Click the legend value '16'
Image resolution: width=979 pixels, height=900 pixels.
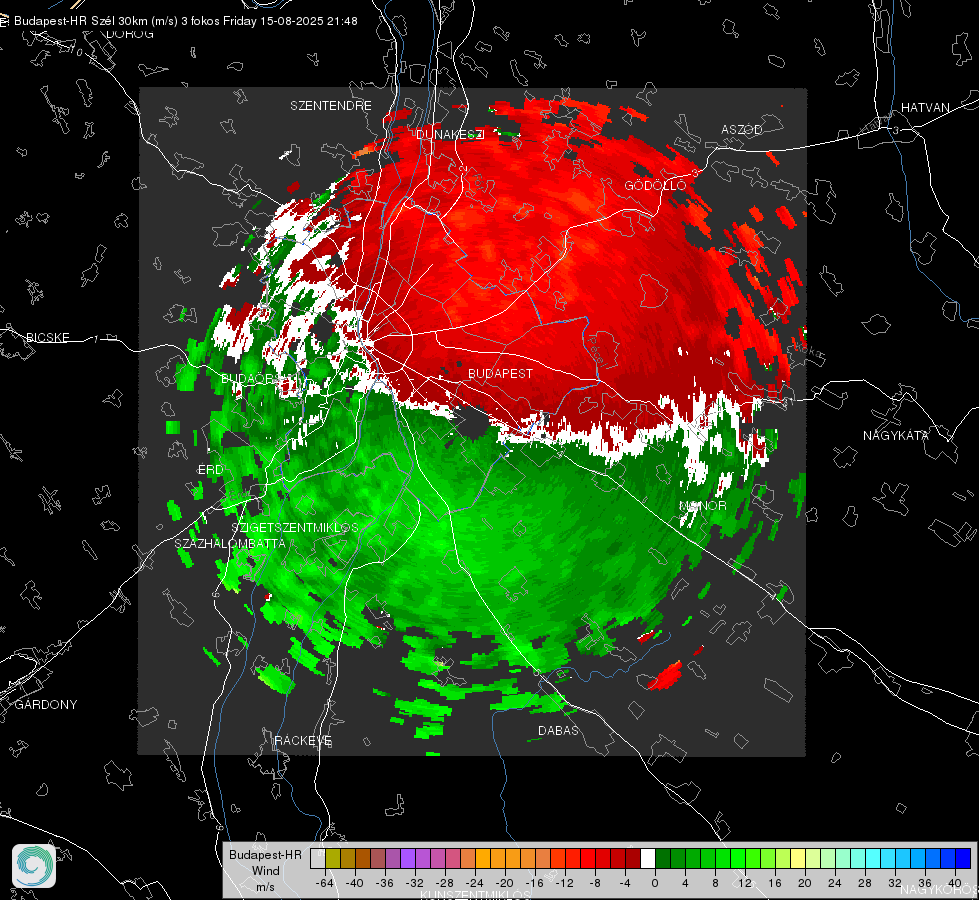coord(775,883)
